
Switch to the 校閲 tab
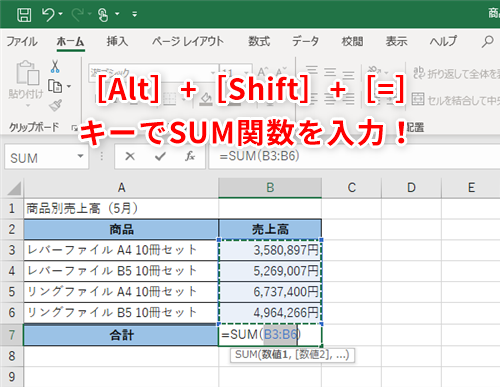tap(352, 42)
